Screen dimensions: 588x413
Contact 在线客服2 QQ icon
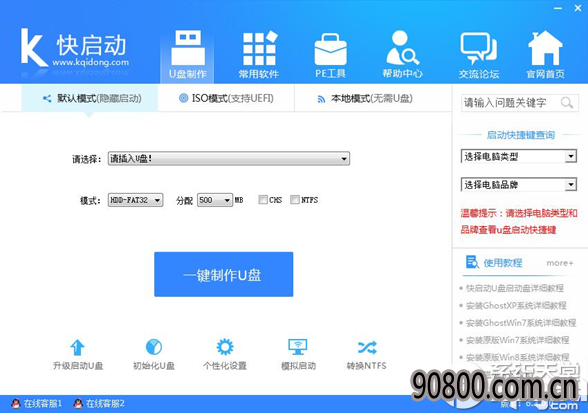[78, 404]
